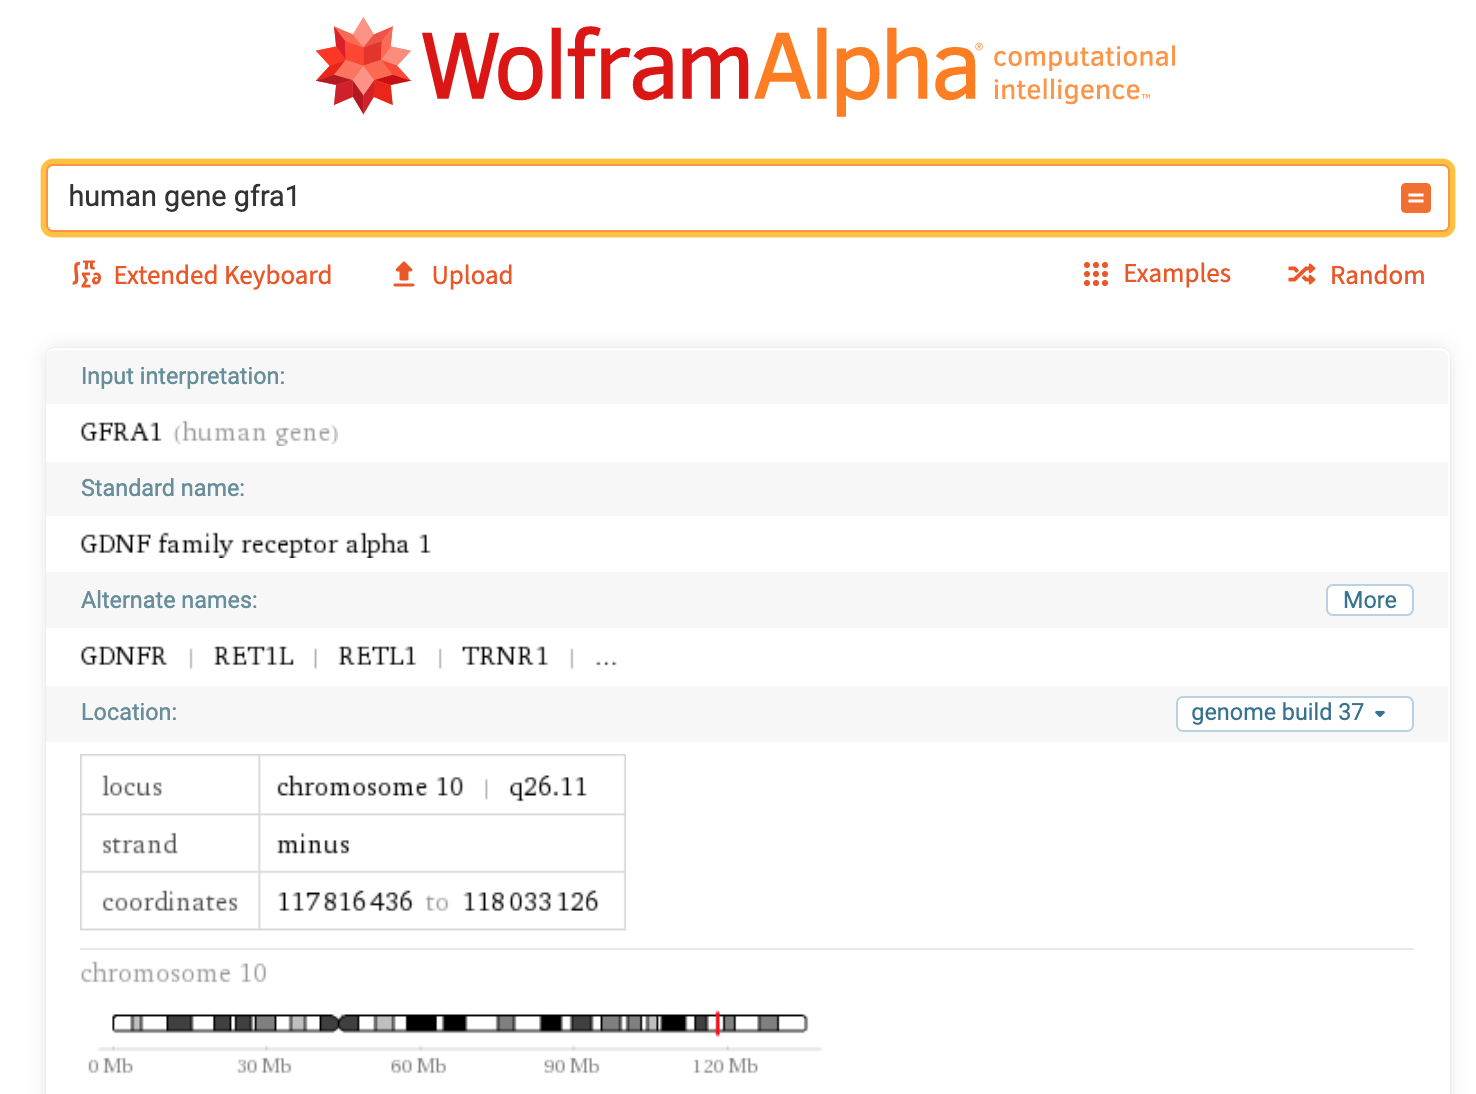Click the More button for alternate names
This screenshot has width=1476, height=1094.
(x=1369, y=599)
